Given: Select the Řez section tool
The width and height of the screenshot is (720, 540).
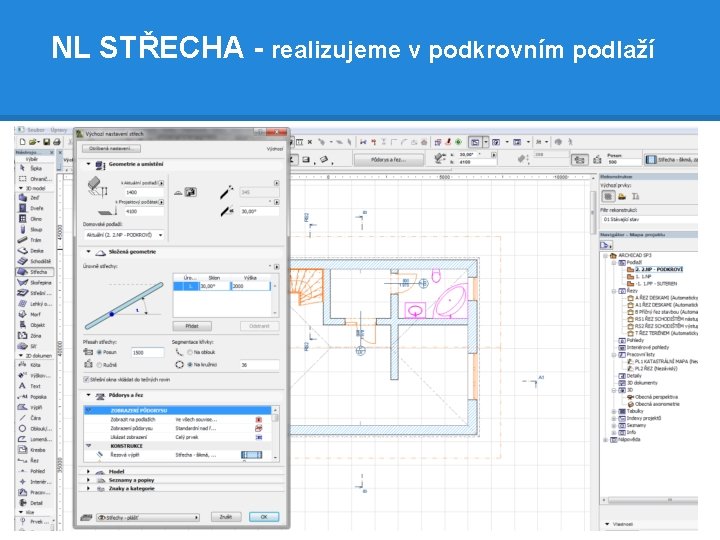Looking at the screenshot, I should tap(30, 461).
